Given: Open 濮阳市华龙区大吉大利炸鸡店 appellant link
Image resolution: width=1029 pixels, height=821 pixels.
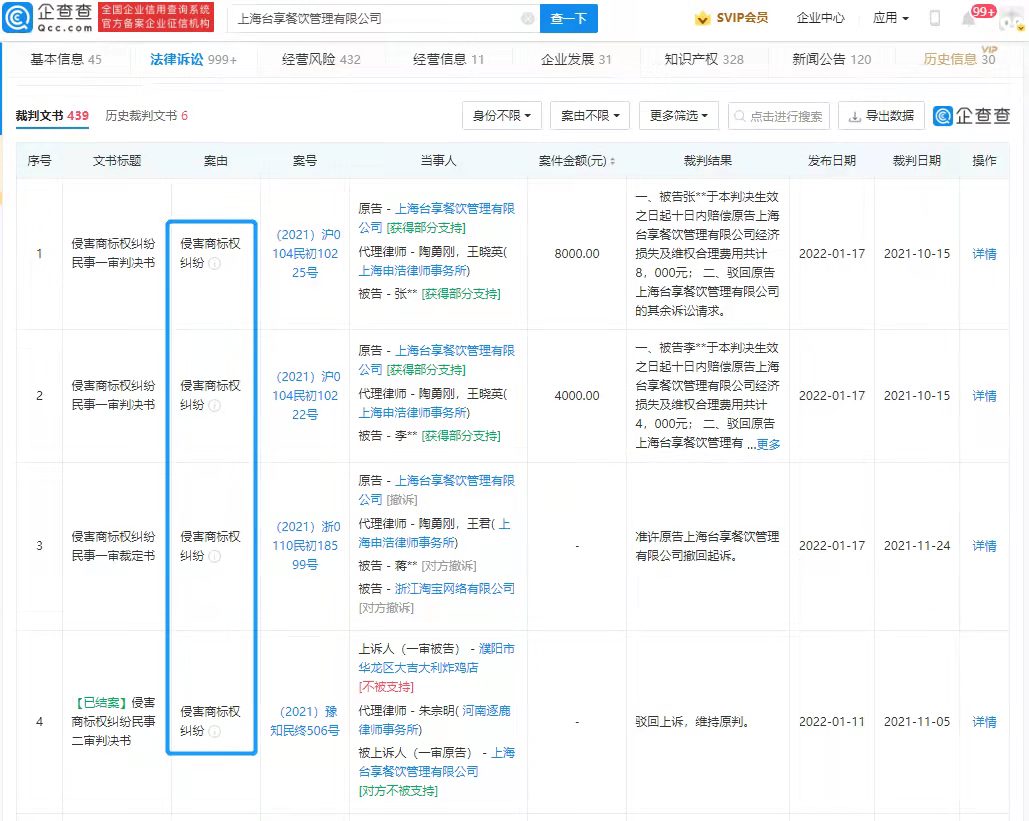Looking at the screenshot, I should coord(436,658).
